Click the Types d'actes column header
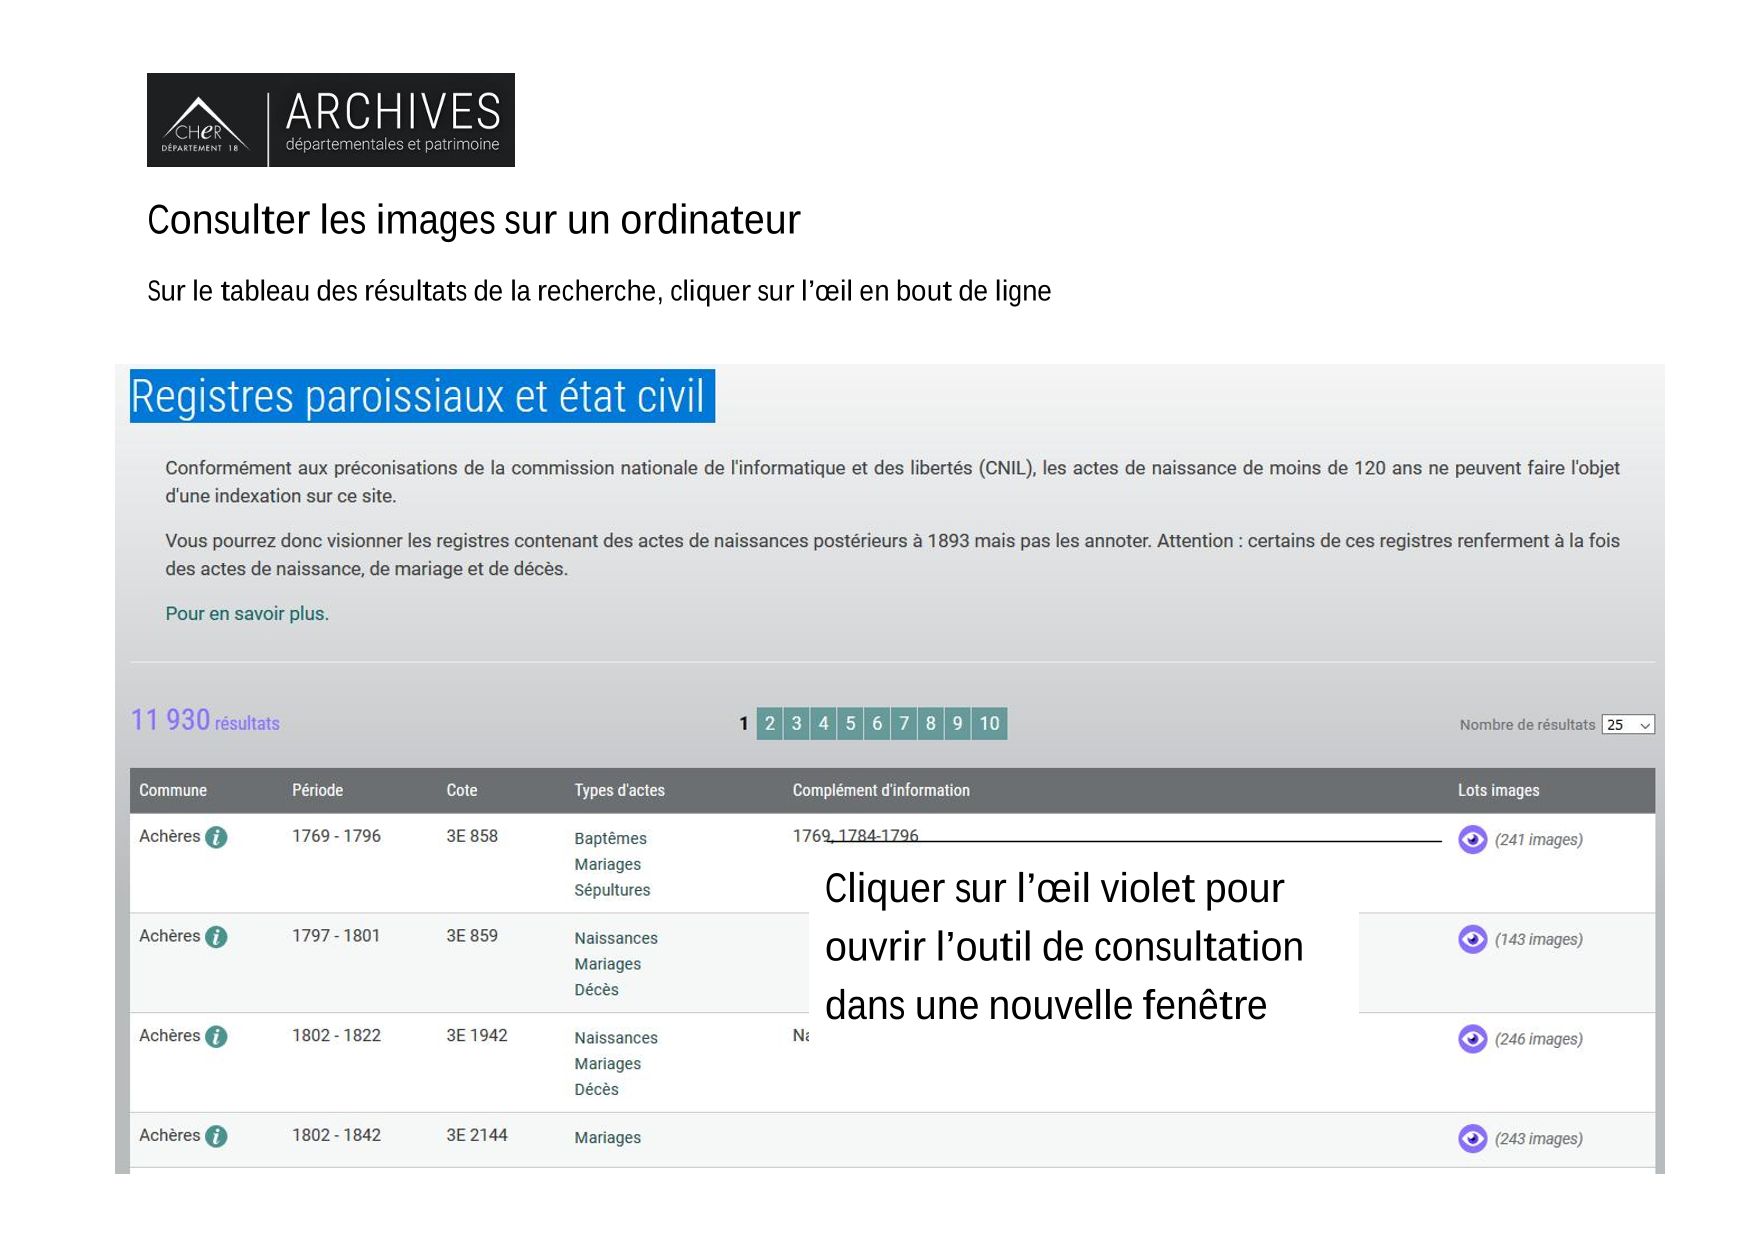This screenshot has width=1753, height=1240. coord(619,790)
